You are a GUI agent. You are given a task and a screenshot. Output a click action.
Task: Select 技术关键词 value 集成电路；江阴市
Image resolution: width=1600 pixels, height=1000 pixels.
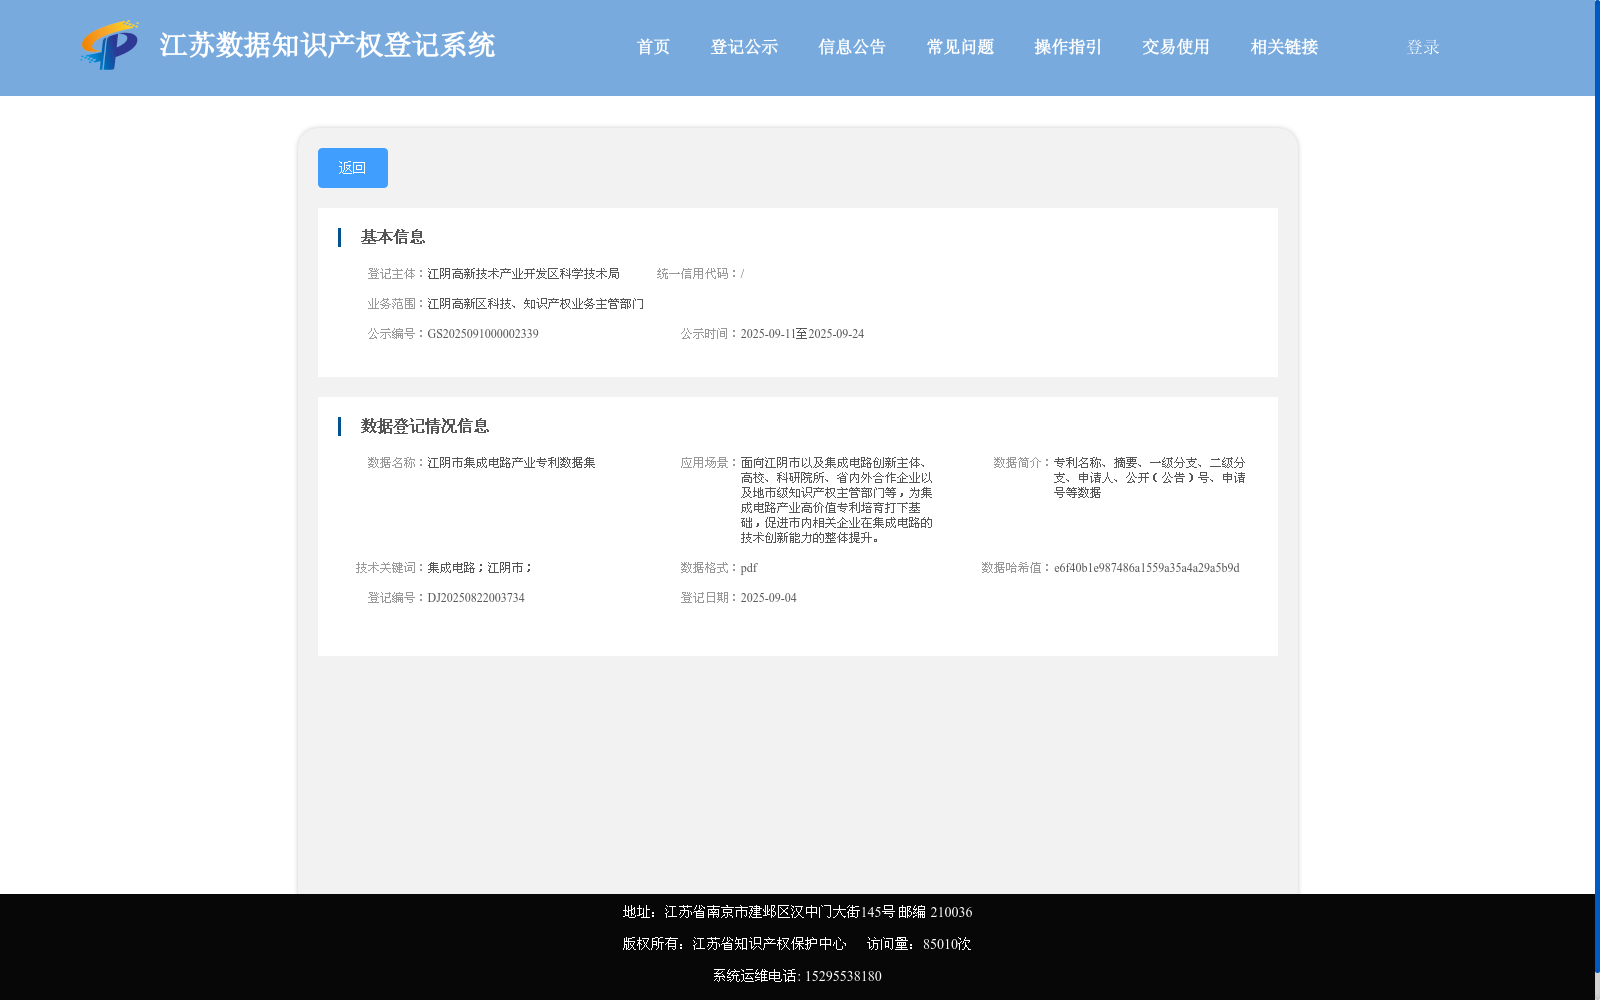click(480, 568)
